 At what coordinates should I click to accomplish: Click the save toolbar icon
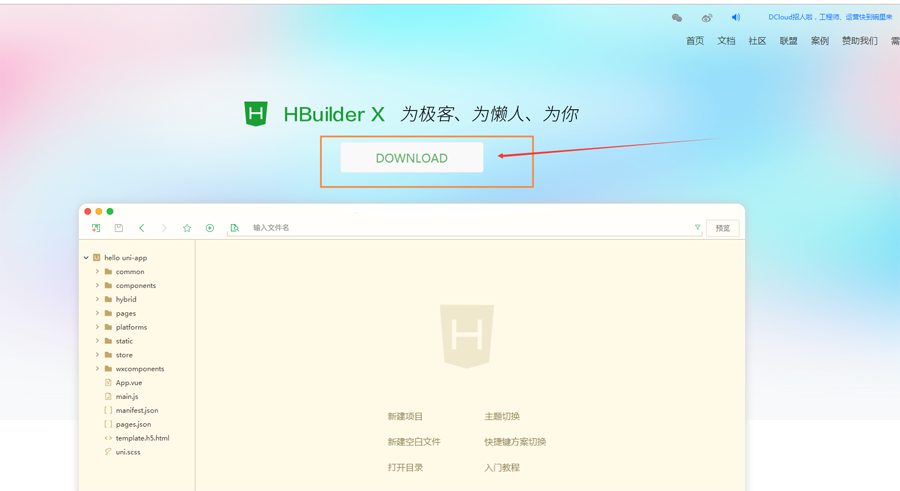point(119,228)
